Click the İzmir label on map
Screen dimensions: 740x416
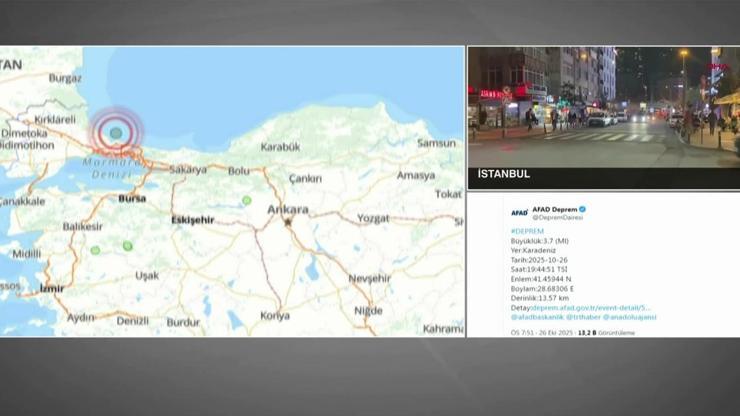click(51, 288)
